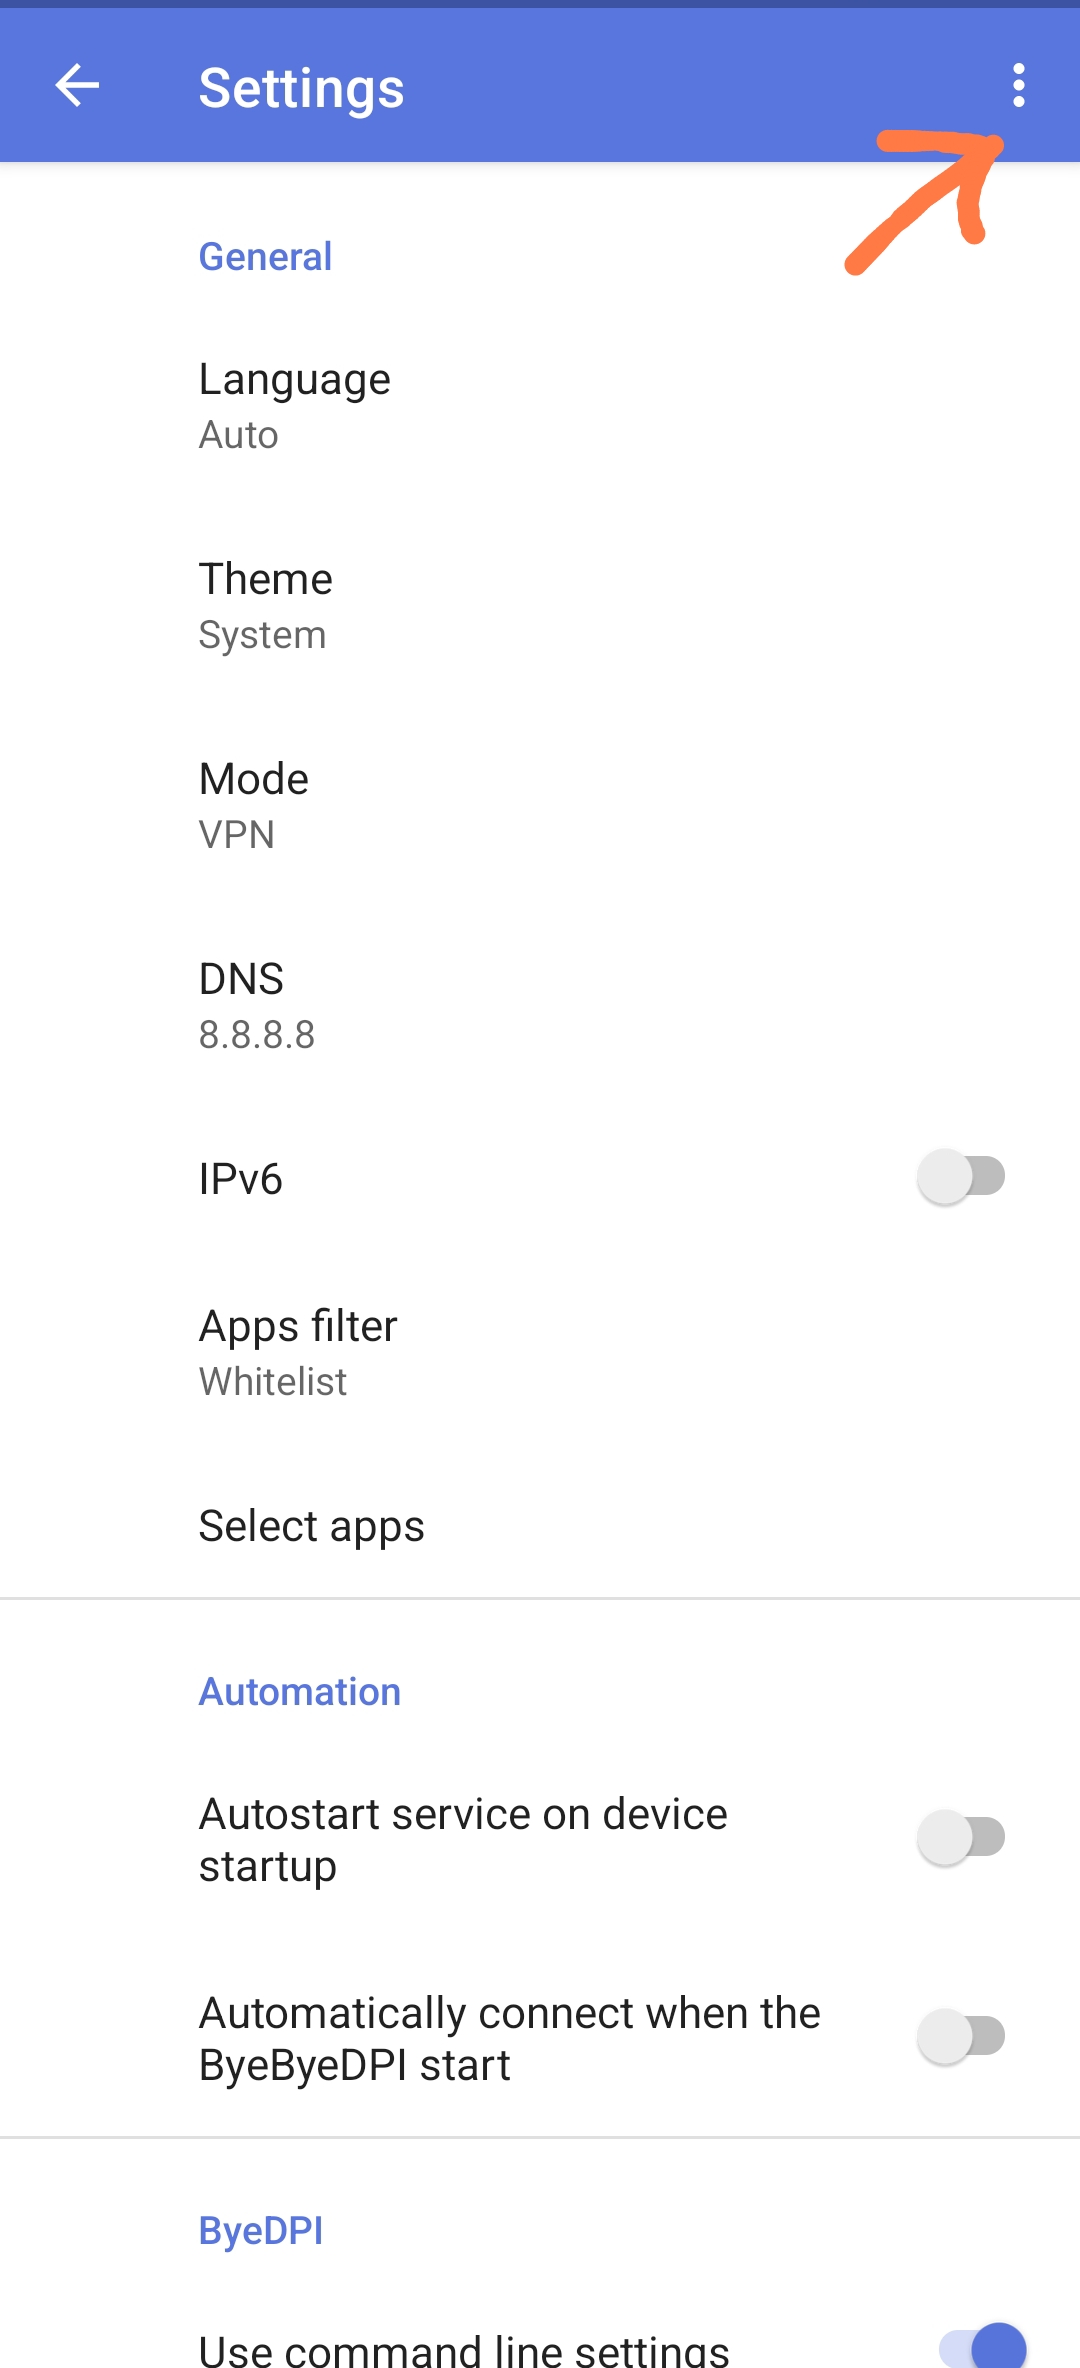This screenshot has height=2368, width=1080.
Task: Tap the Settings title text
Action: (301, 88)
